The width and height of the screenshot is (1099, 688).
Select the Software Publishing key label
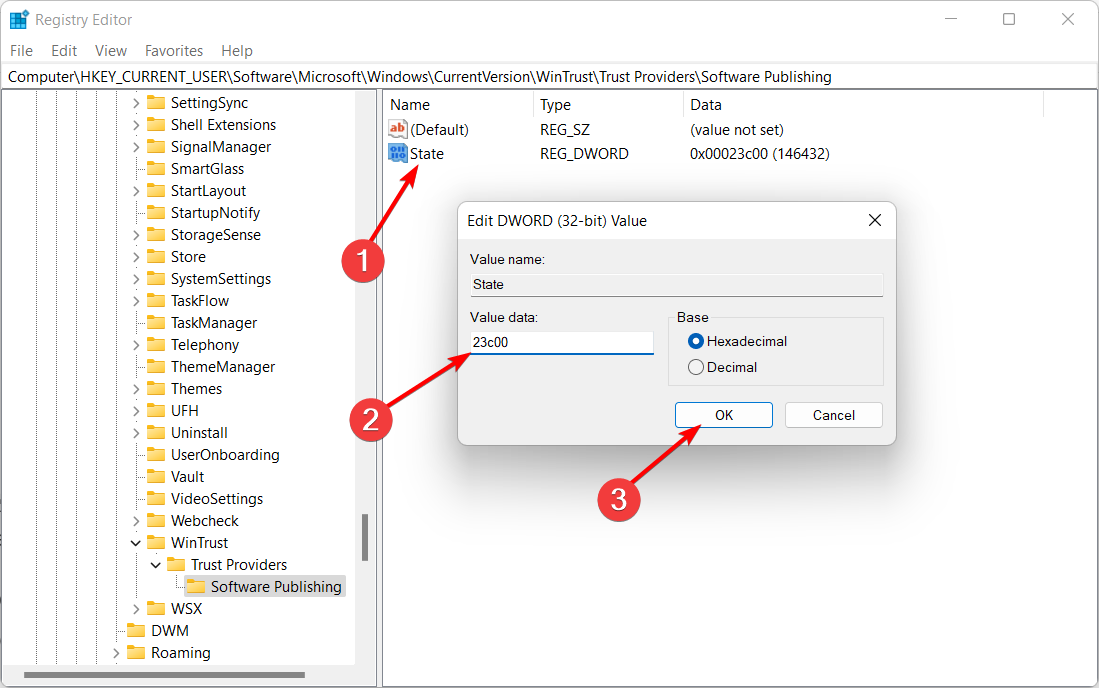pos(276,587)
